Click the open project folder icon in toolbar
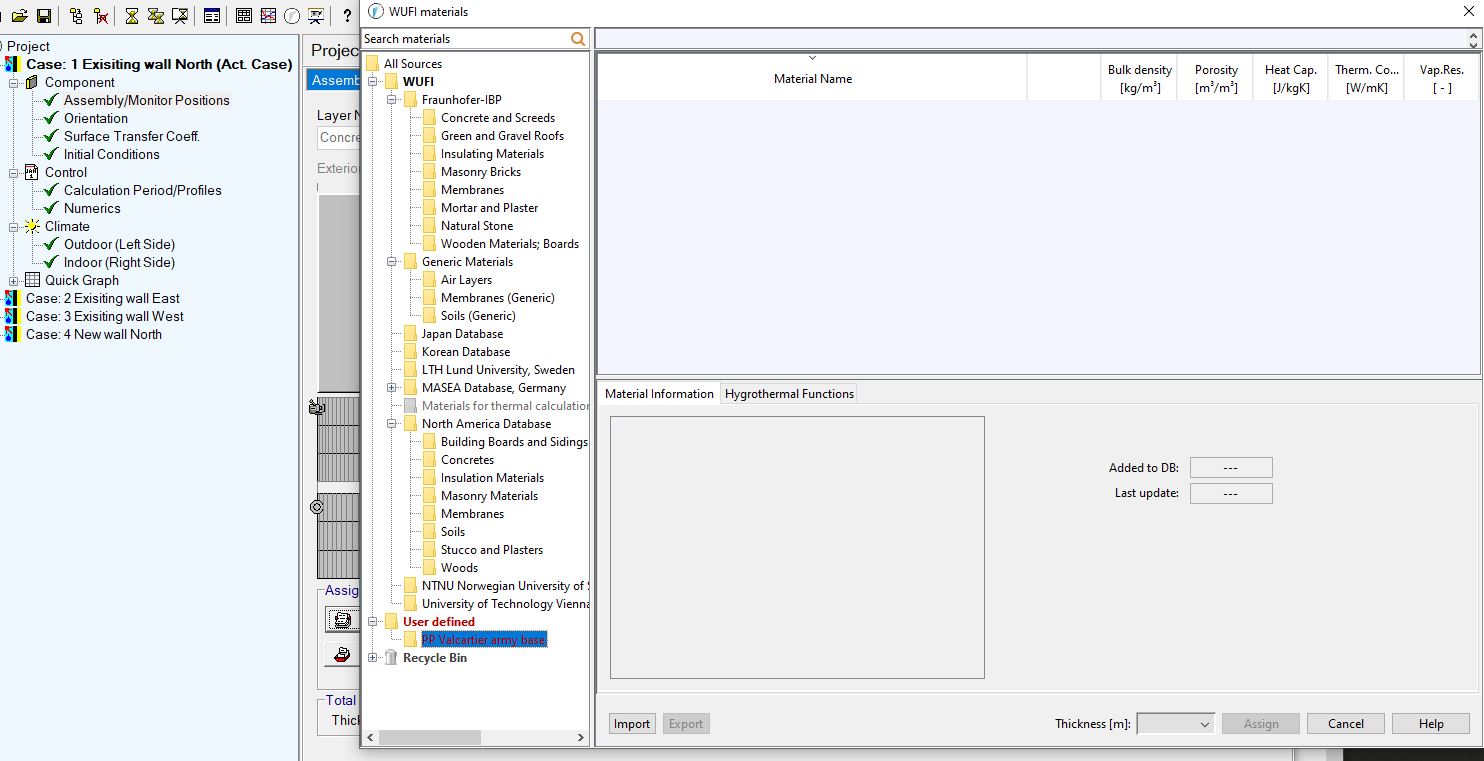This screenshot has height=761, width=1484. [19, 16]
